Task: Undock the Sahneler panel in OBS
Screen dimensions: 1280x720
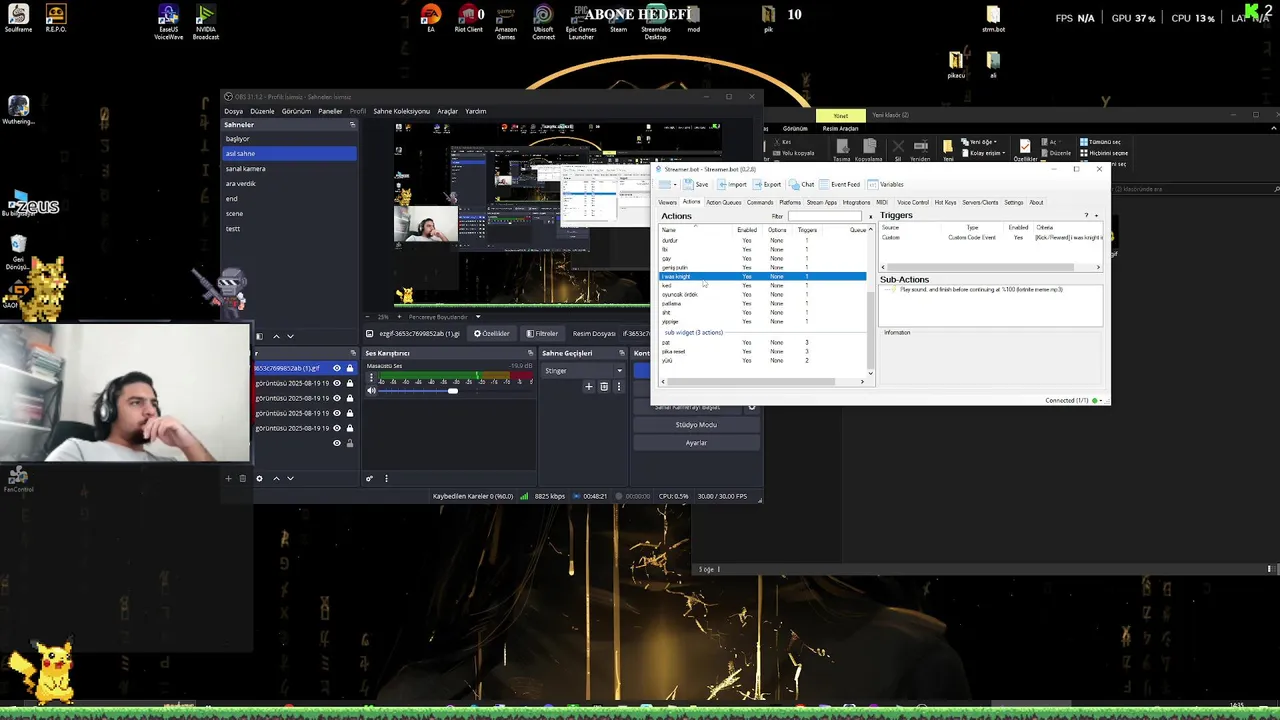Action: coord(352,125)
